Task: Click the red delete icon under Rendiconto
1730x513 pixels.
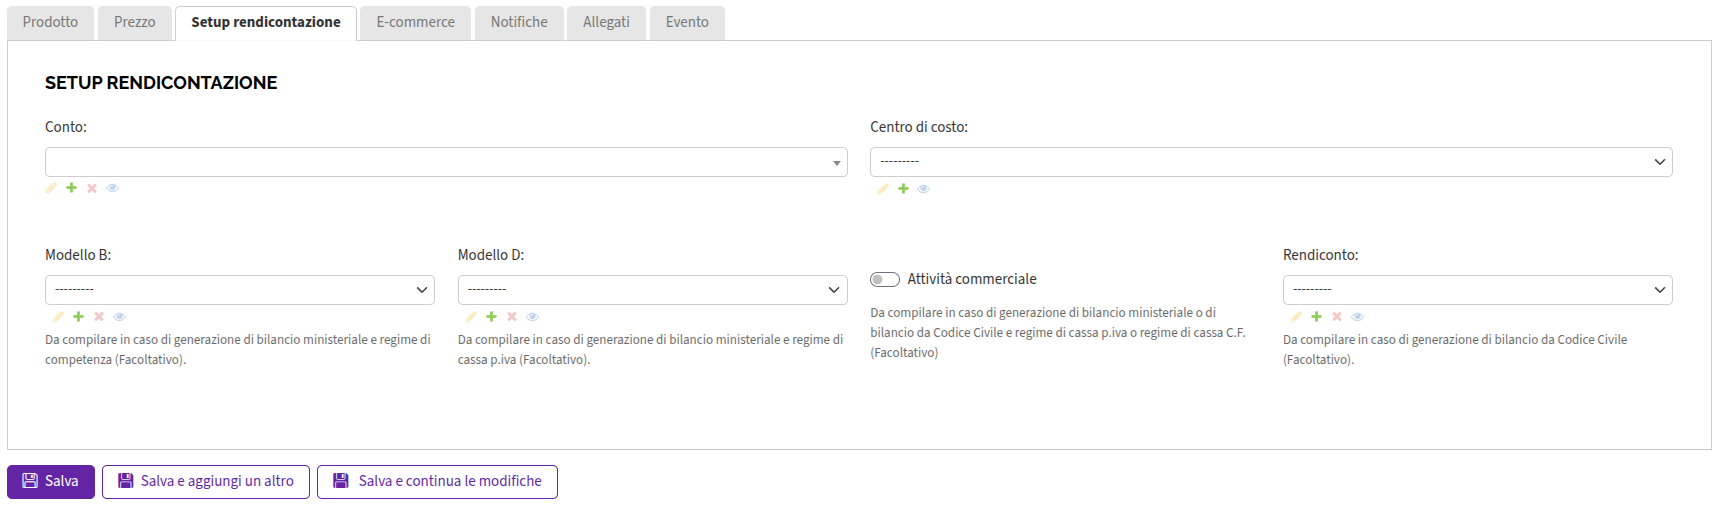Action: click(x=1337, y=317)
